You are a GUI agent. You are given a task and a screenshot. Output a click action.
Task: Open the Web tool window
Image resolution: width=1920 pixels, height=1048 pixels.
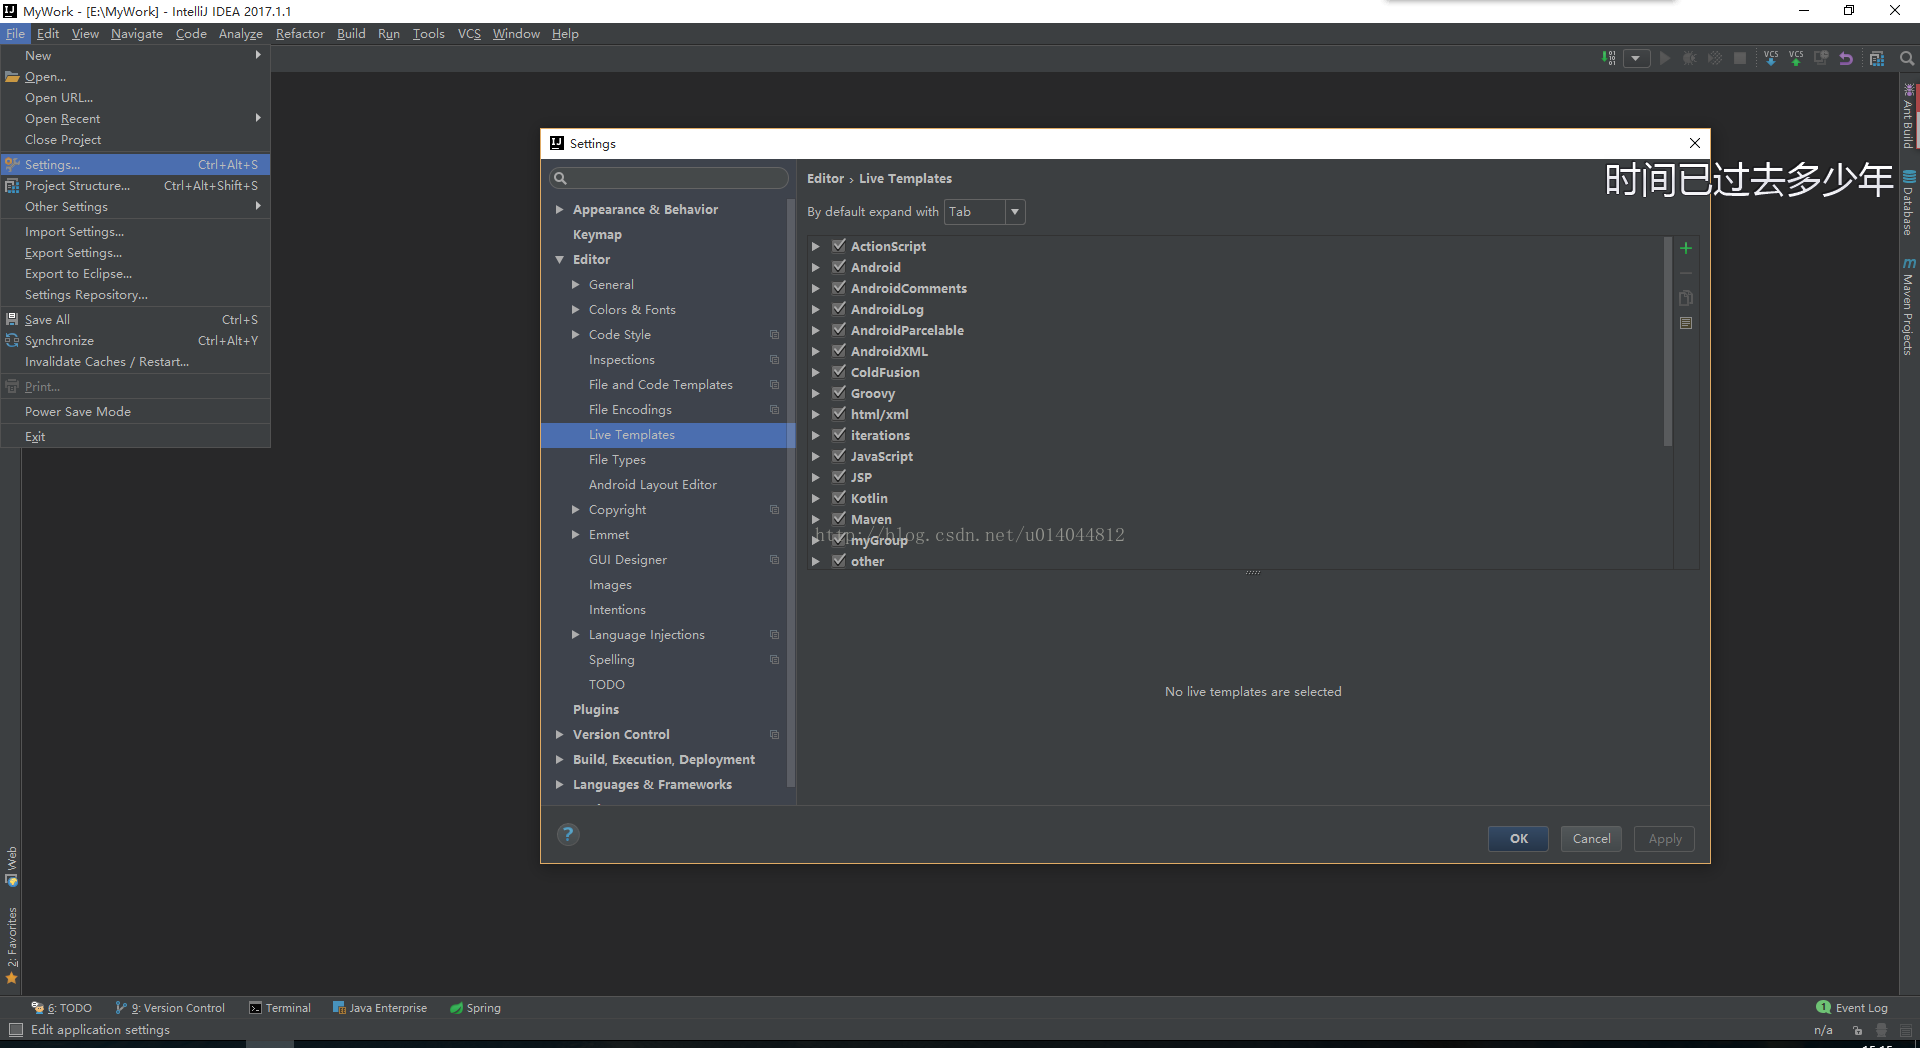point(11,867)
